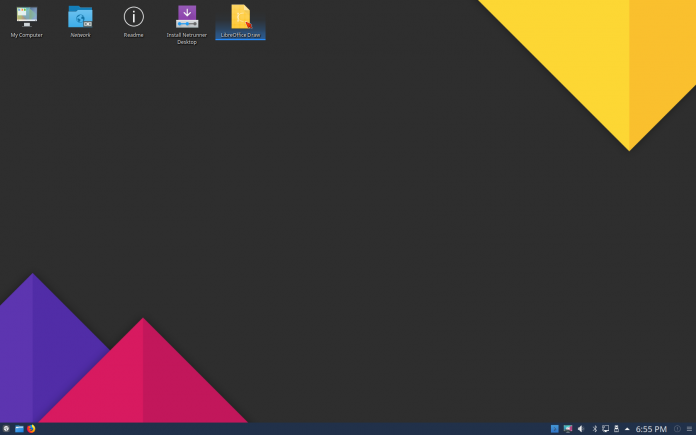Open display configuration tray icon
Viewport: 696px width, 435px height.
point(568,429)
